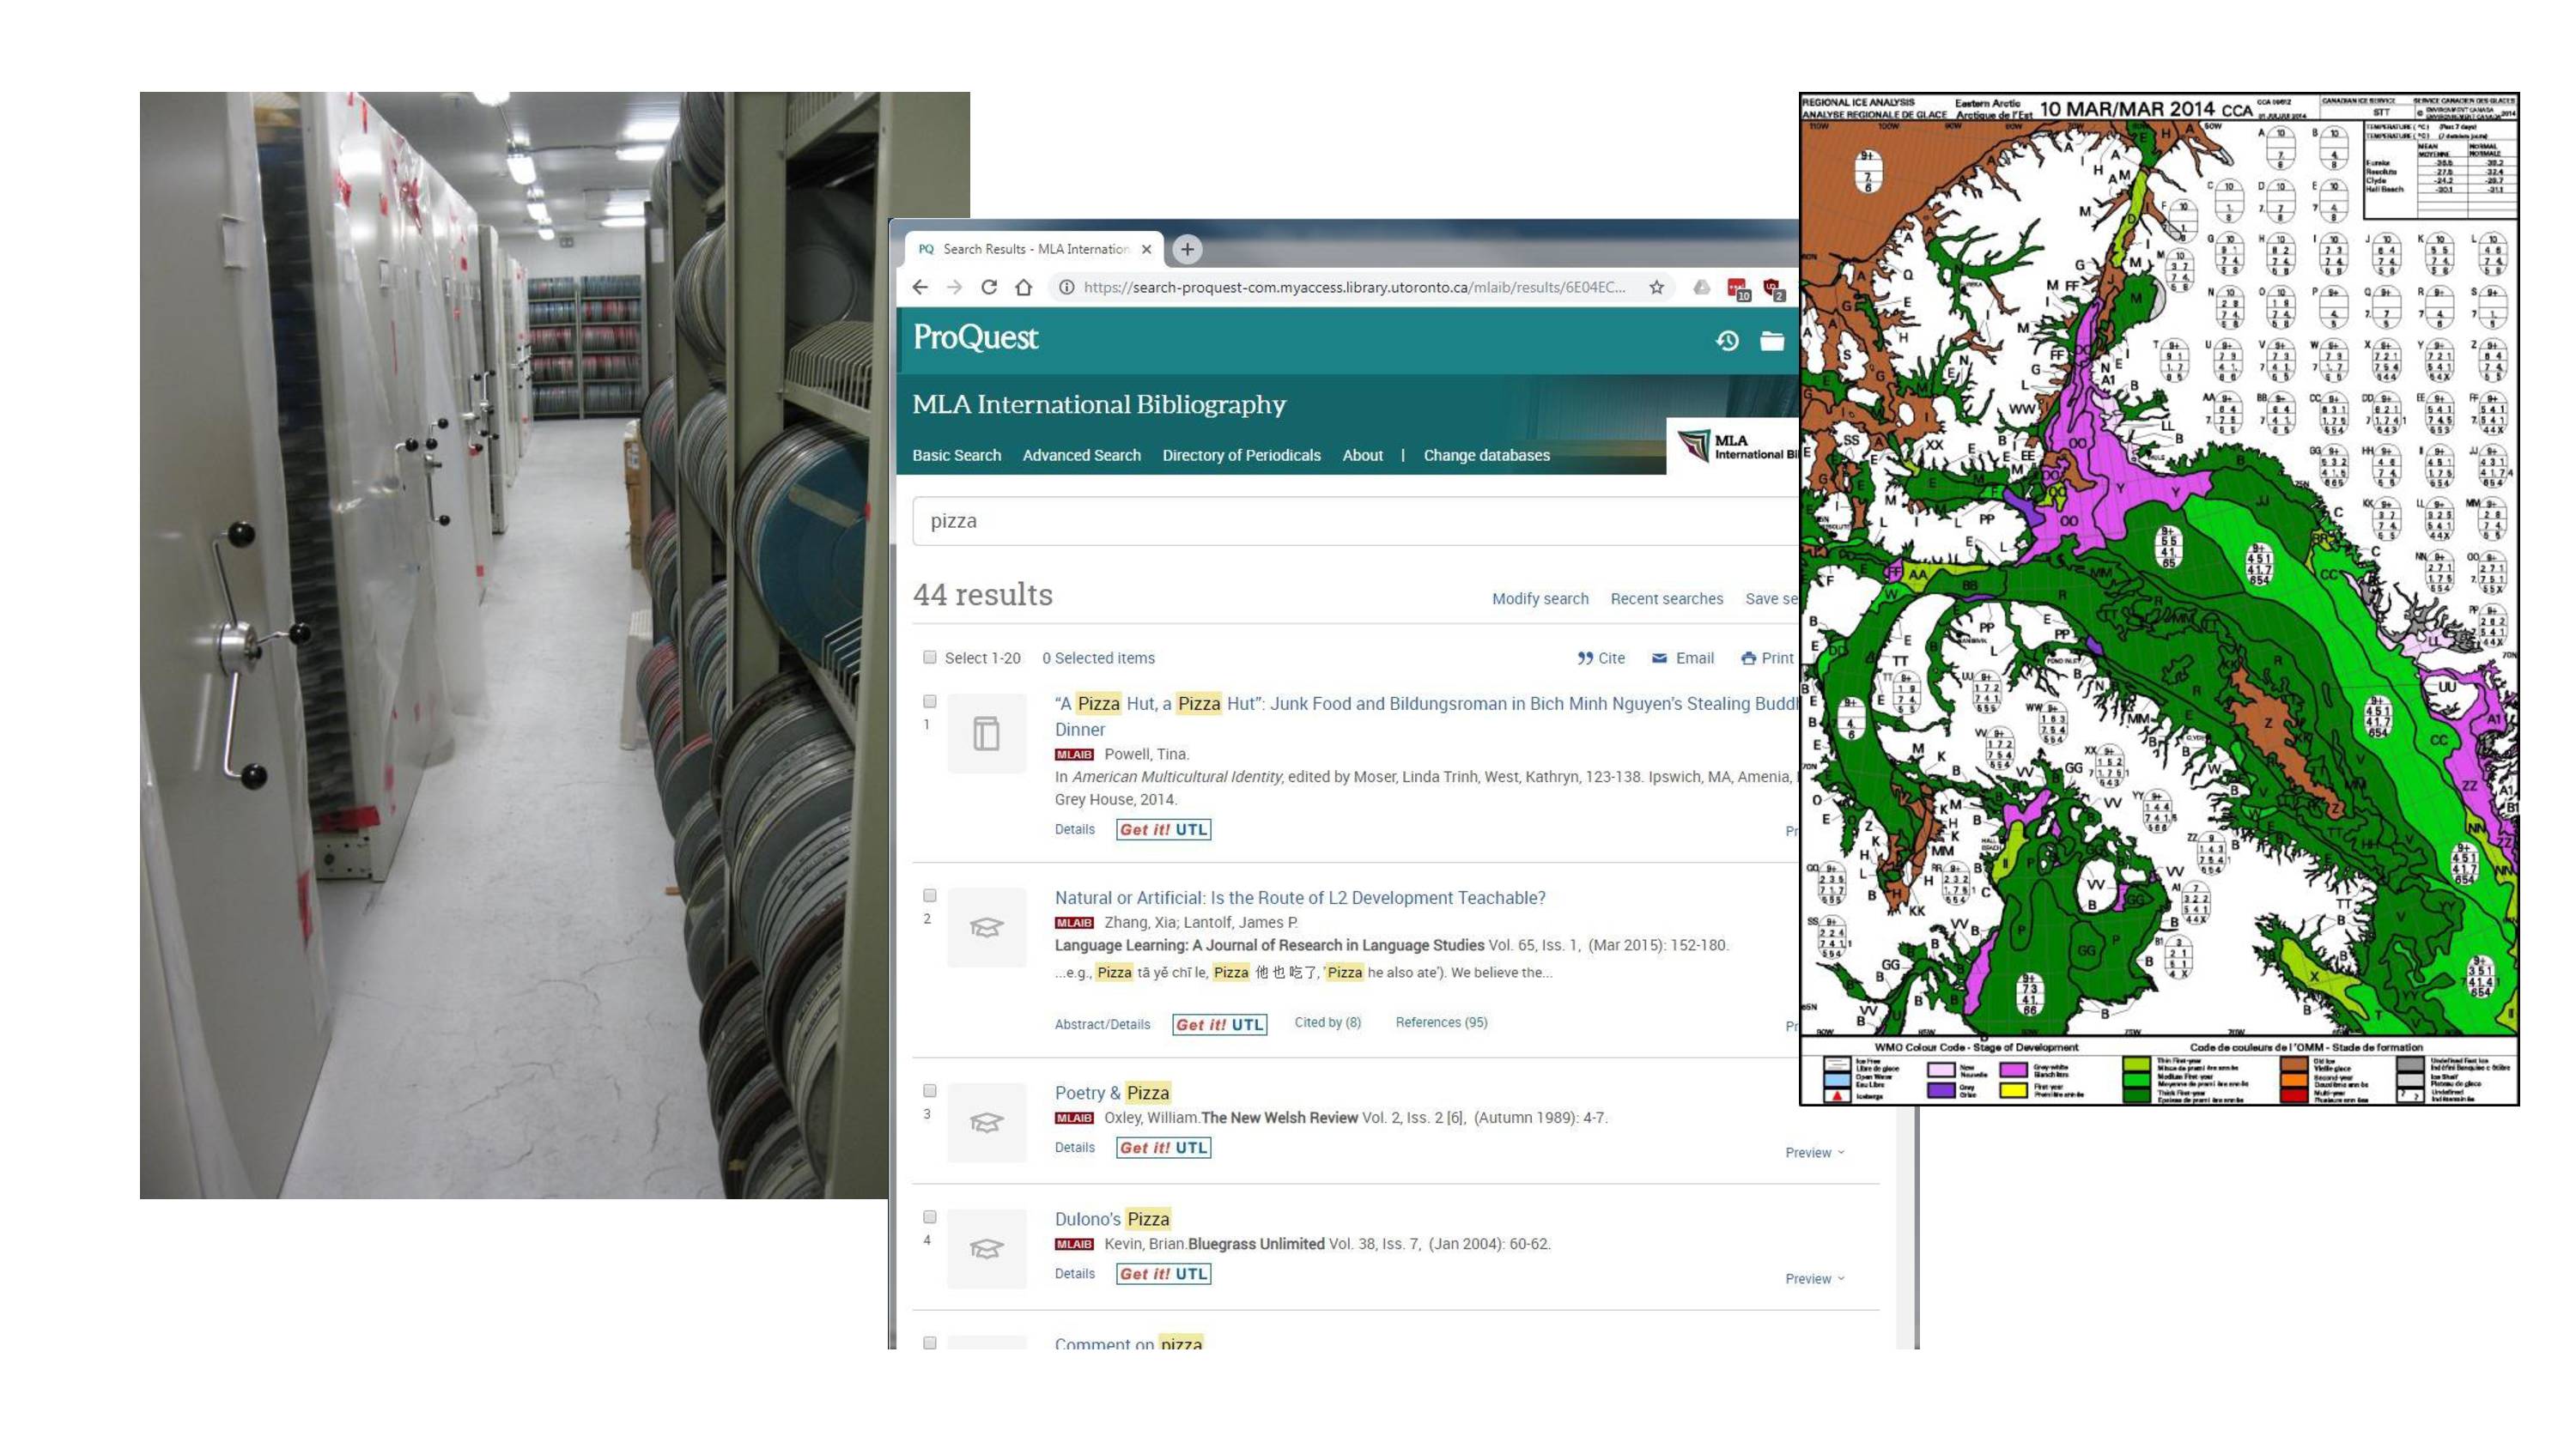Expand Preview for Poetry & Pizza
The image size is (2576, 1449).
tap(1815, 1153)
